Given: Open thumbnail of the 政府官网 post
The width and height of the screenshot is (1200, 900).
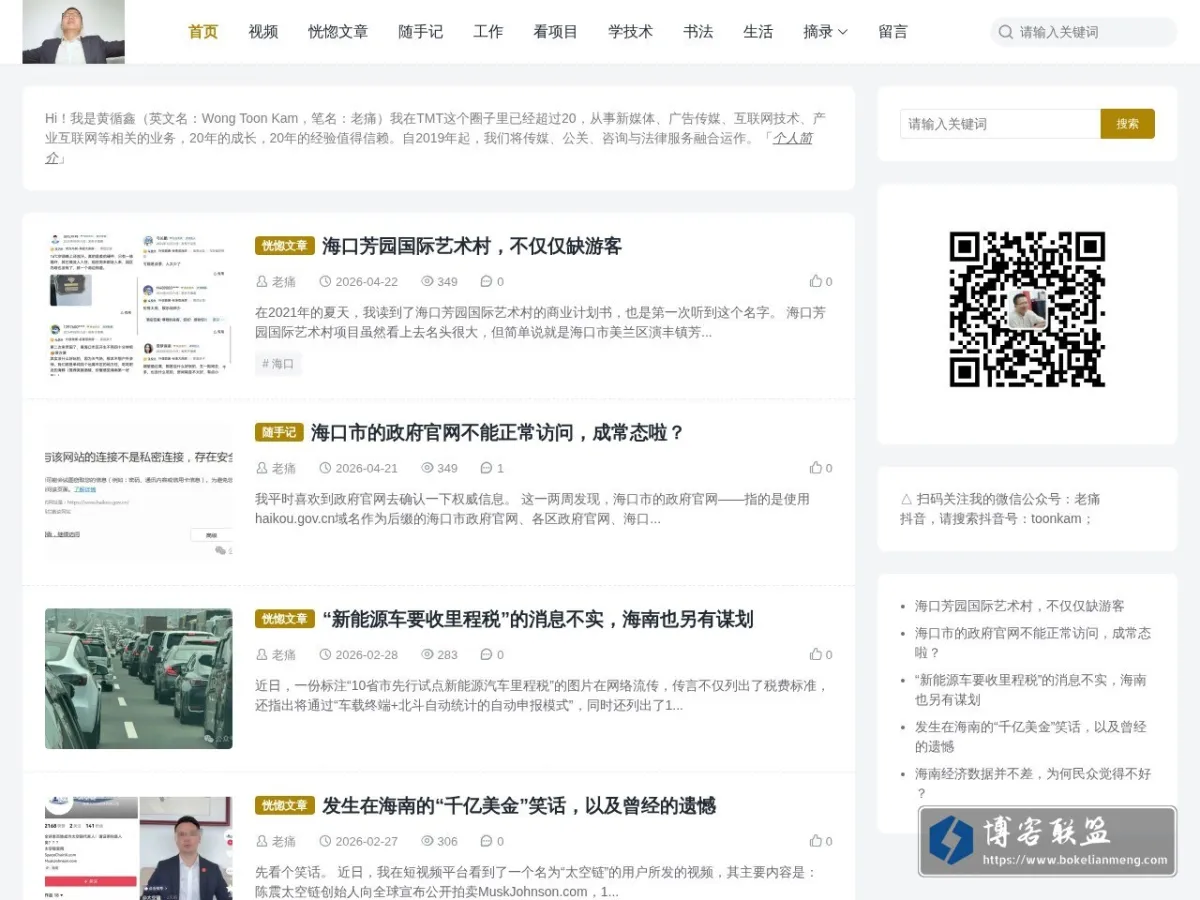Looking at the screenshot, I should pos(138,492).
